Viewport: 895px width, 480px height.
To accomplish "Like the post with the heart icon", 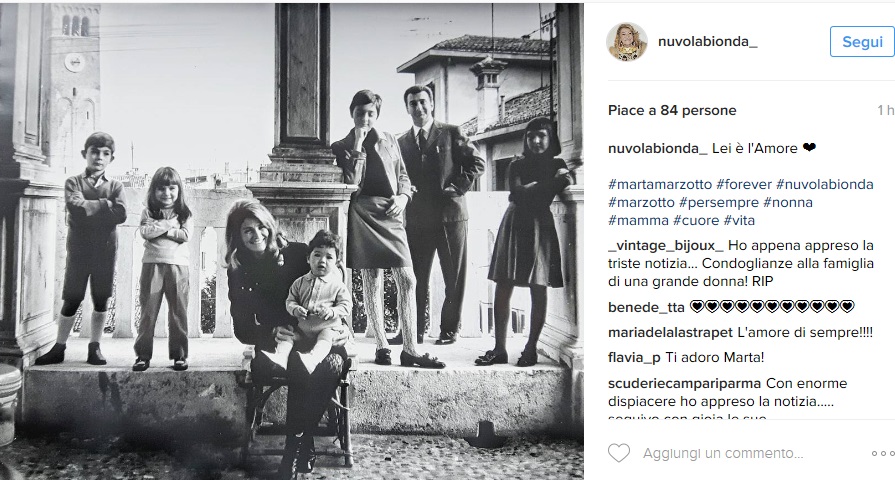I will tap(619, 453).
